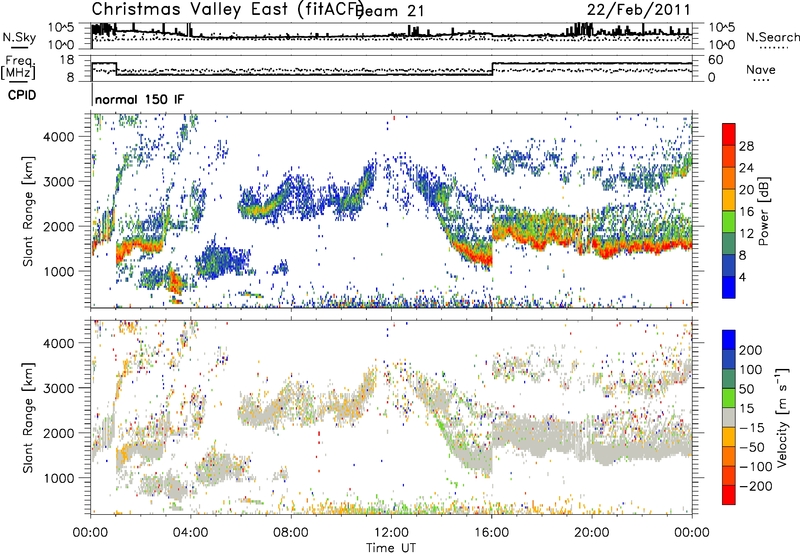Click the '-200' tick on Velocity colorbar

(x=755, y=486)
